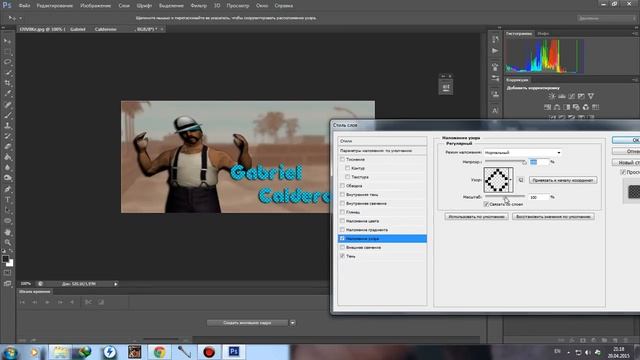The height and width of the screenshot is (360, 640).
Task: Enable the Текстура sub-effect checkbox
Action: [x=347, y=177]
